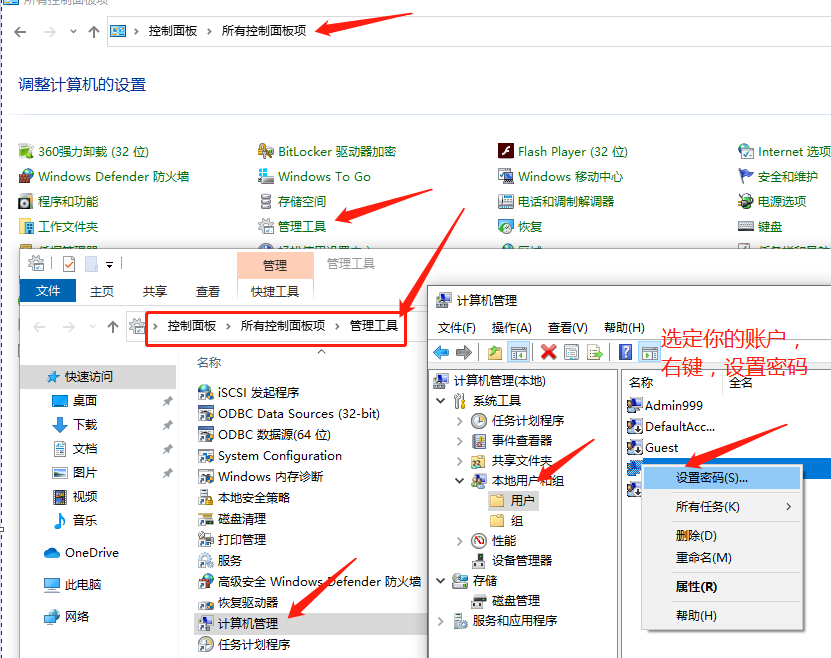
Task: Open the quick access toolbar customize dropdown
Action: click(110, 264)
